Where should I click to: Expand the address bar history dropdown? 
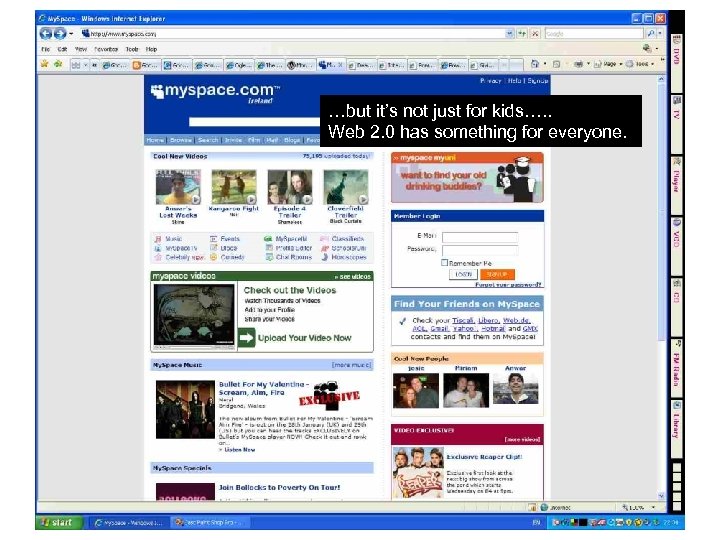click(x=509, y=34)
